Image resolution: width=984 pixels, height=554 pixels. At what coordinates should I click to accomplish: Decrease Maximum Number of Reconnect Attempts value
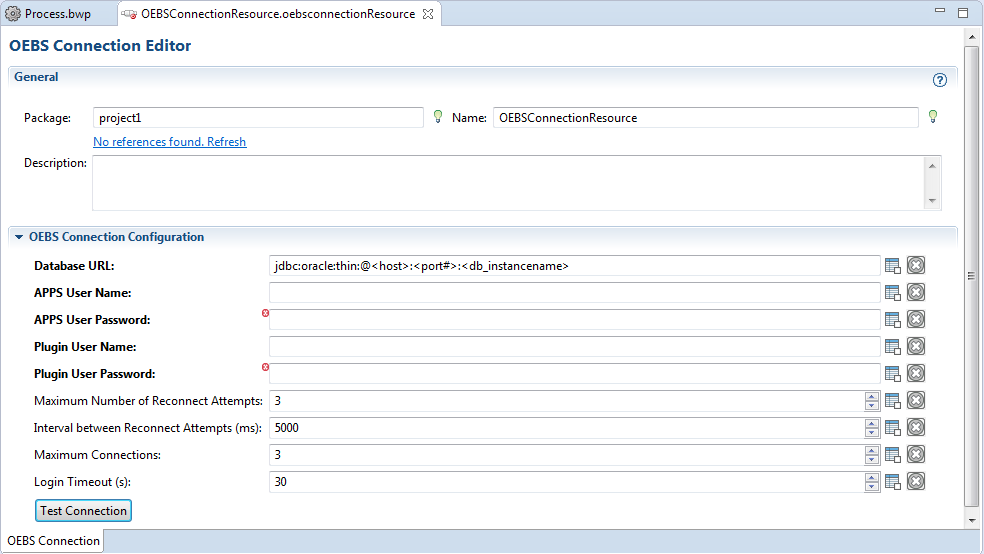click(872, 405)
